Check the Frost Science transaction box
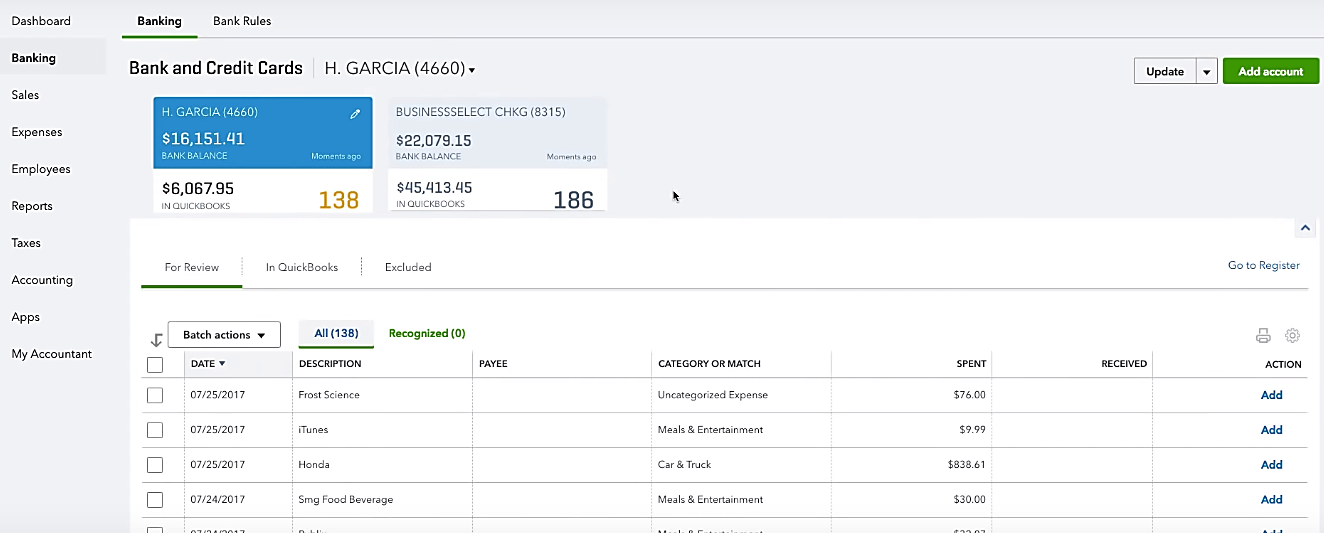Screen dimensions: 1324x533 coord(155,395)
